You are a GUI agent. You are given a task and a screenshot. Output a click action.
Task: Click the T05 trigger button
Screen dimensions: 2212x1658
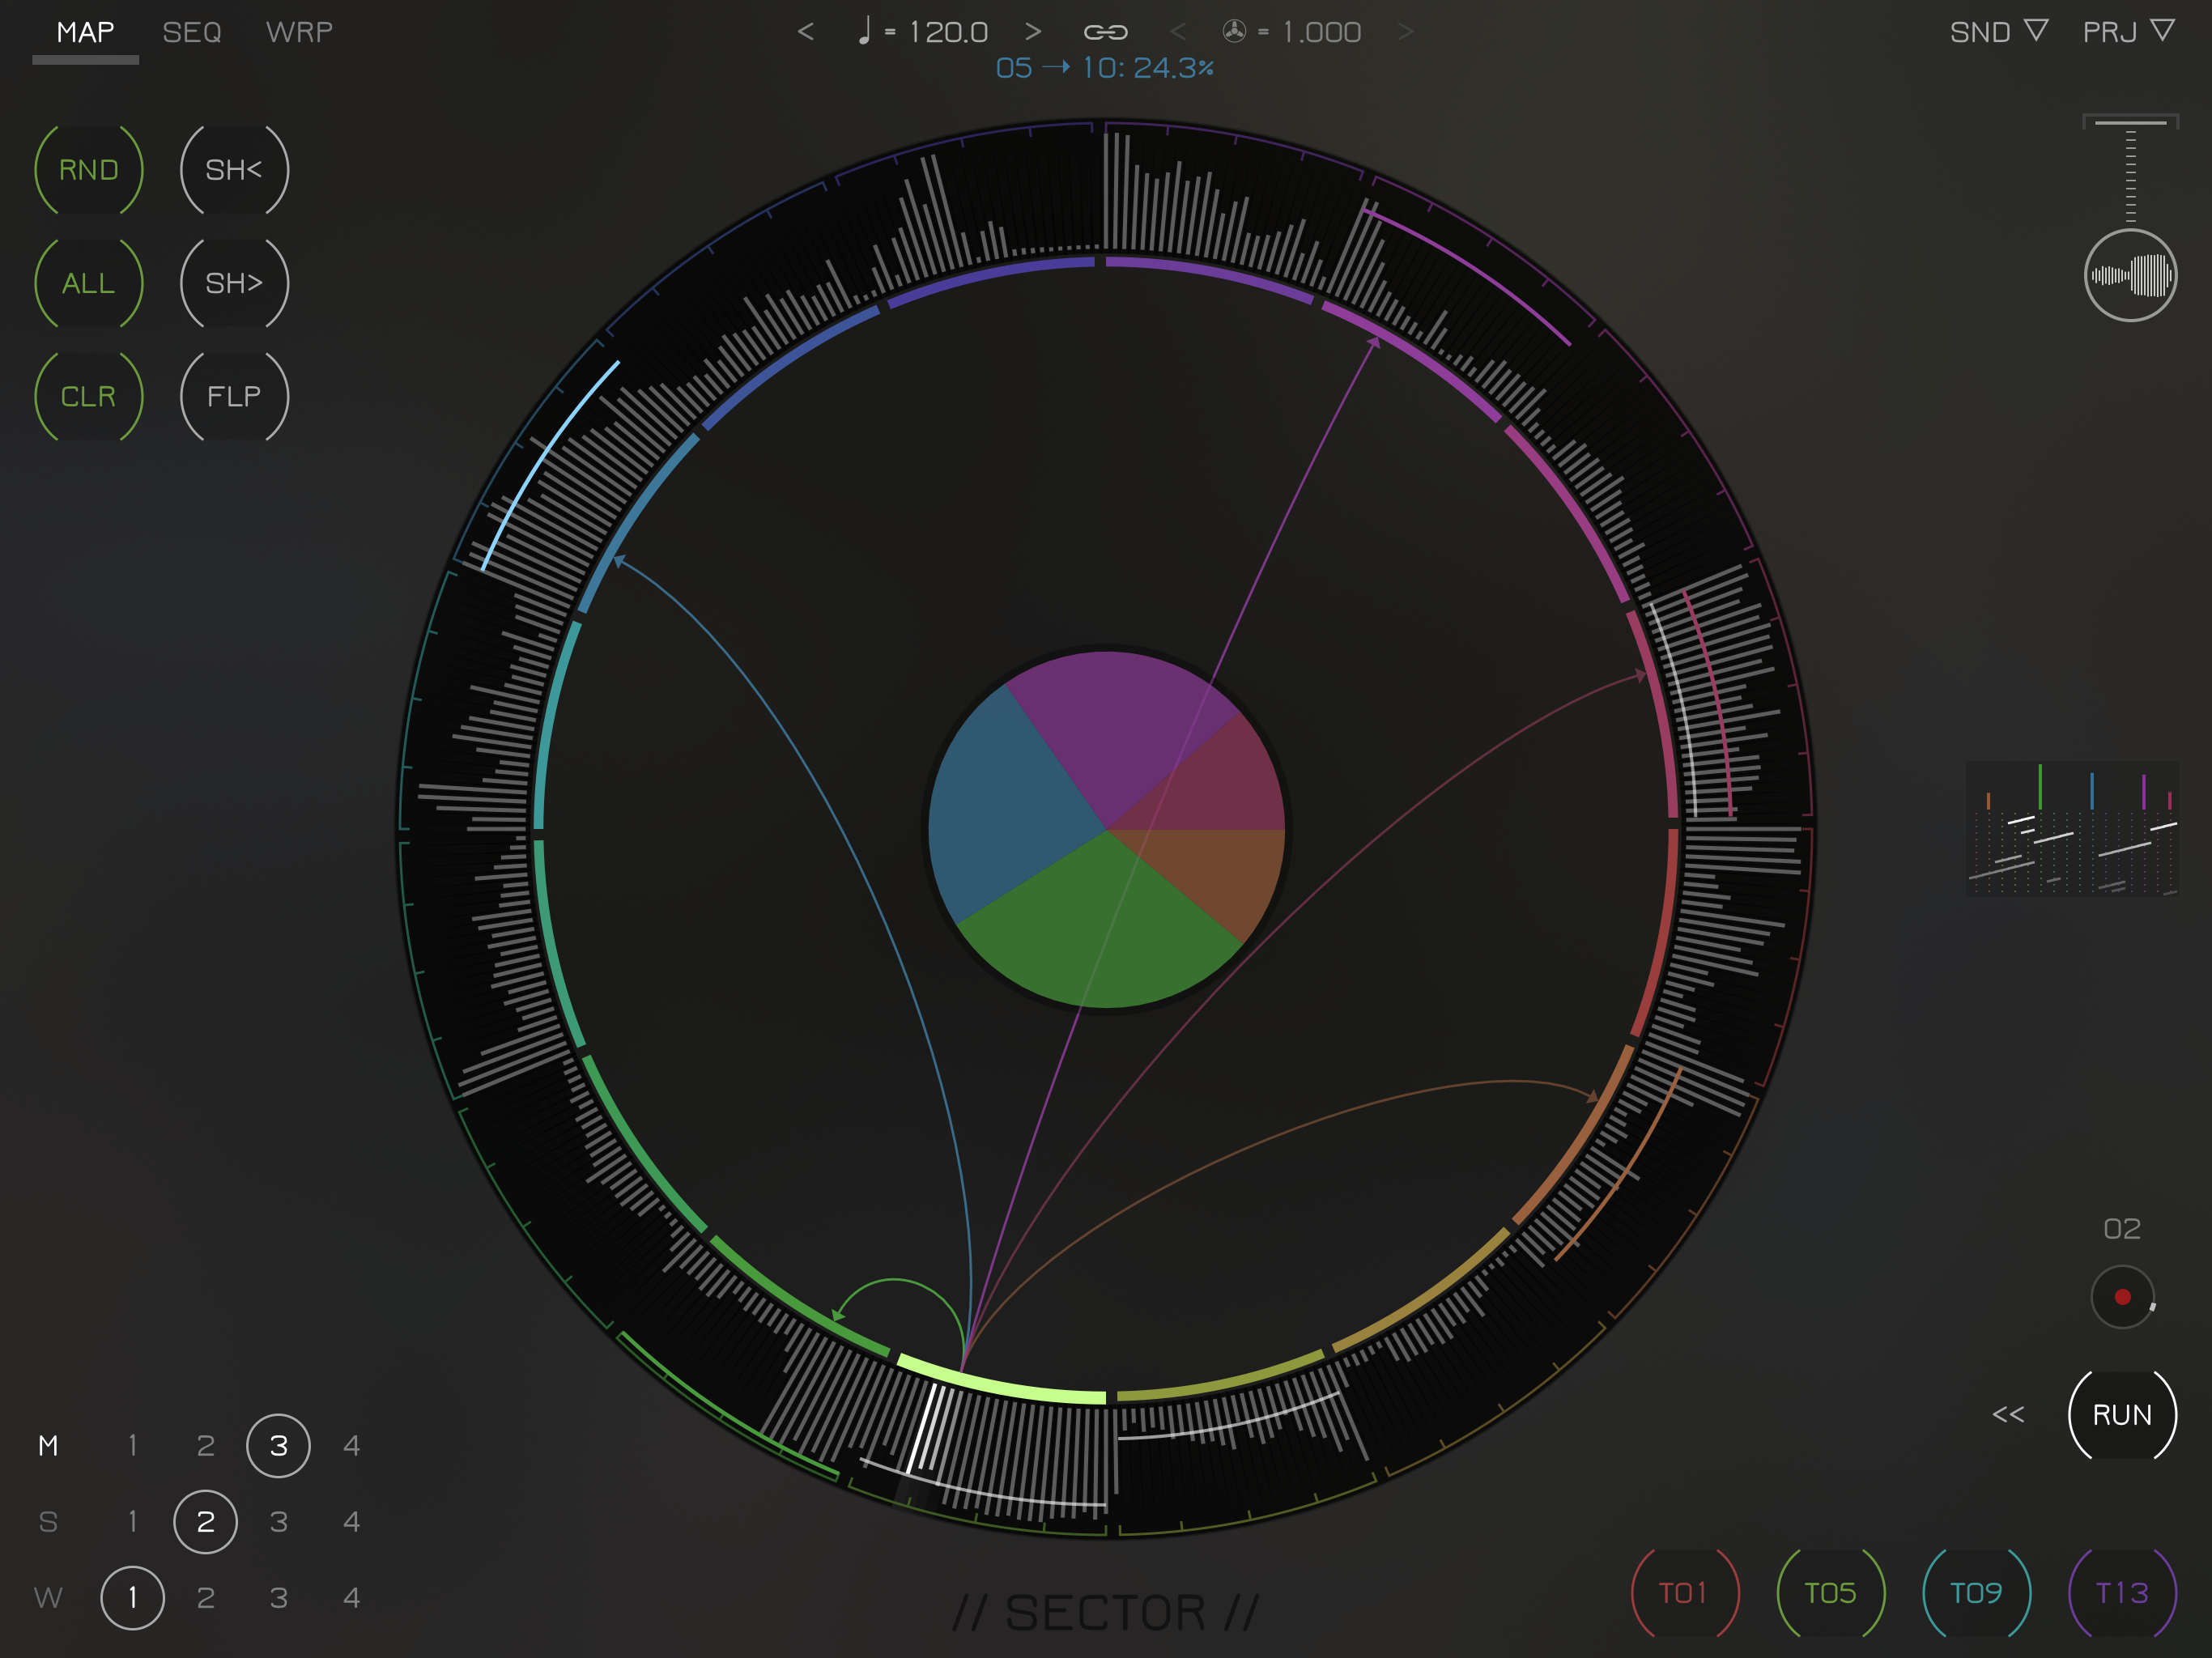pos(1830,1592)
